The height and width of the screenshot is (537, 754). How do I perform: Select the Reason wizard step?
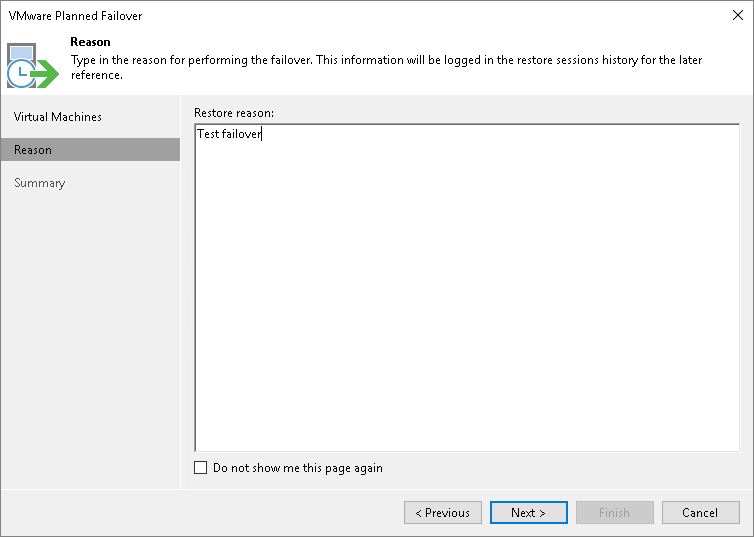(x=90, y=150)
